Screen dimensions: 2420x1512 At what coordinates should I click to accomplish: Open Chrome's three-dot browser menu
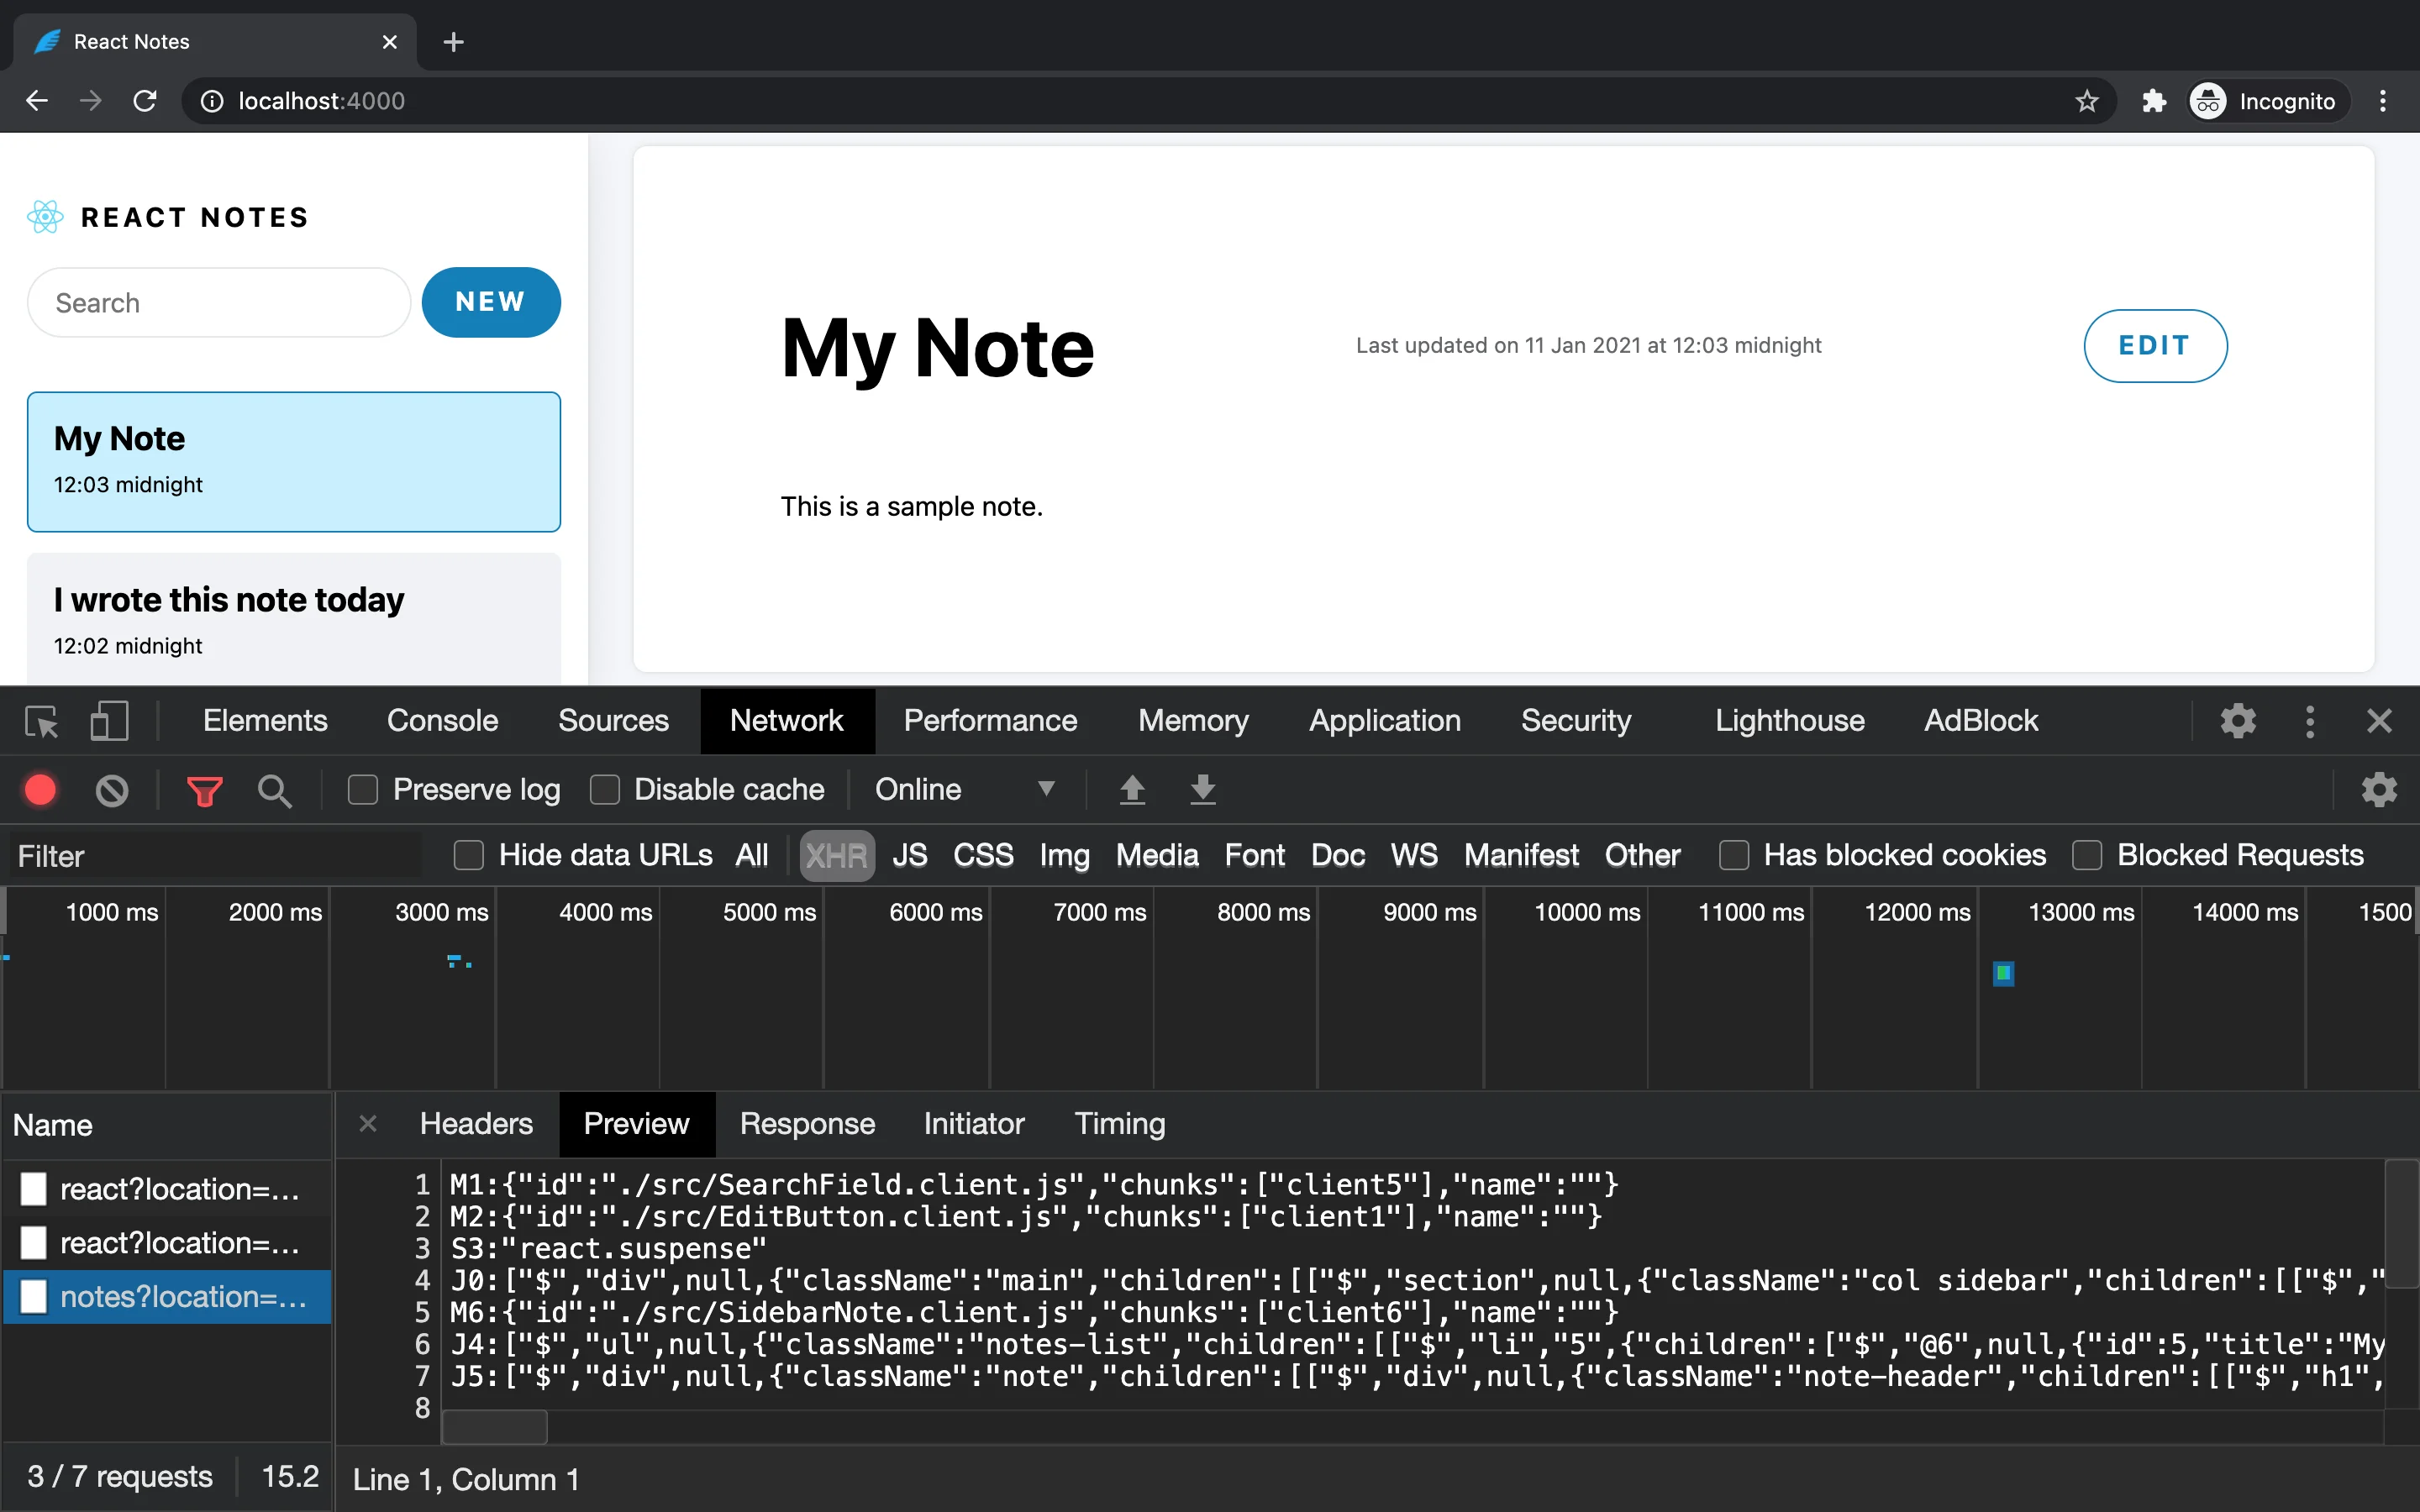point(2383,101)
